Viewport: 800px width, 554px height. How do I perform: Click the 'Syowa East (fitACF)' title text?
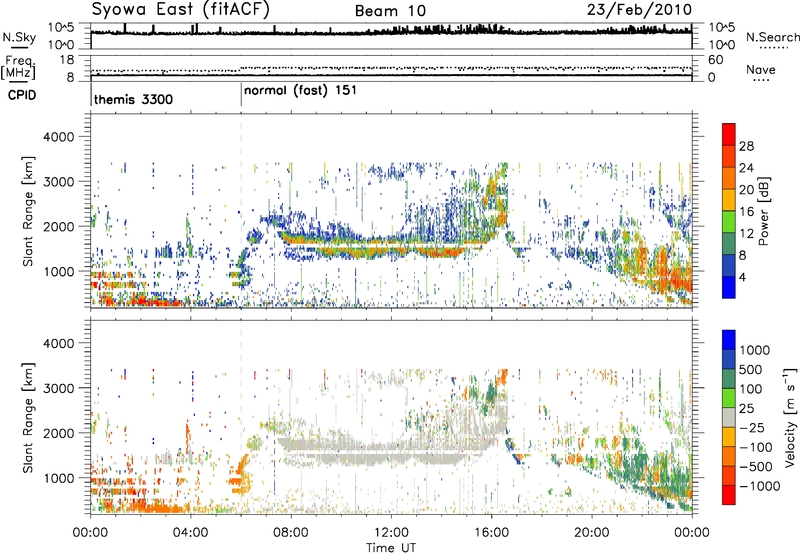coord(181,9)
